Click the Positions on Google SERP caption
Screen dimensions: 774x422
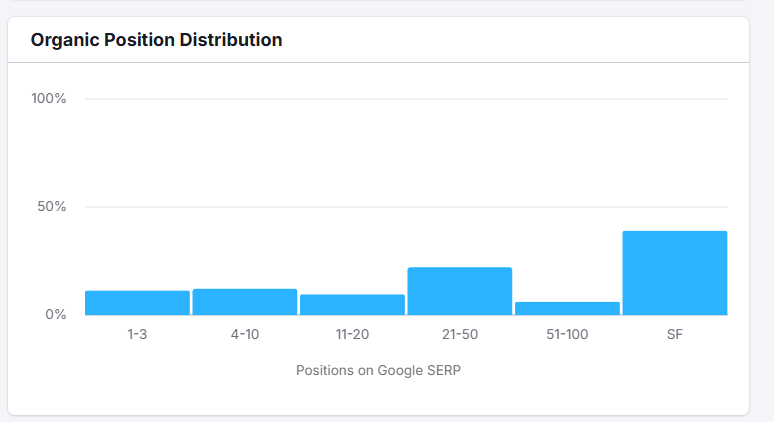379,370
